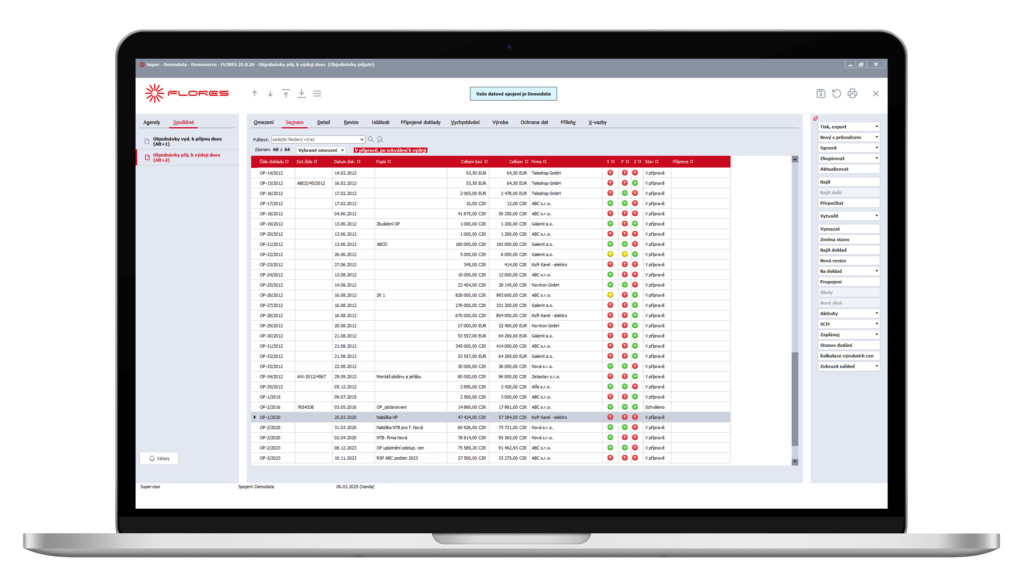Go to the next record with the down arrow
1024x580 pixels.
pyautogui.click(x=270, y=93)
